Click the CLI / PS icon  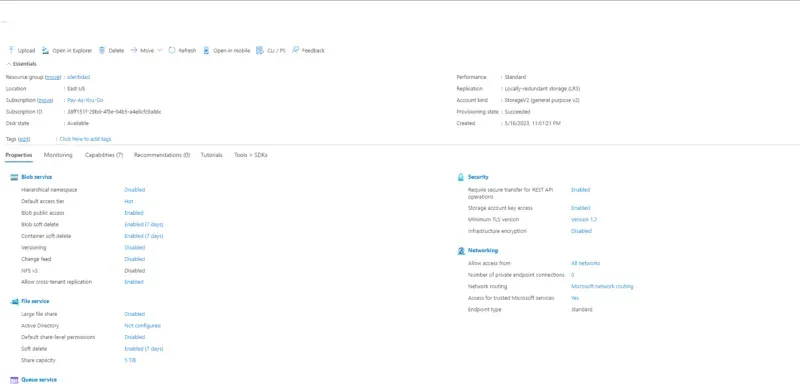(x=260, y=50)
